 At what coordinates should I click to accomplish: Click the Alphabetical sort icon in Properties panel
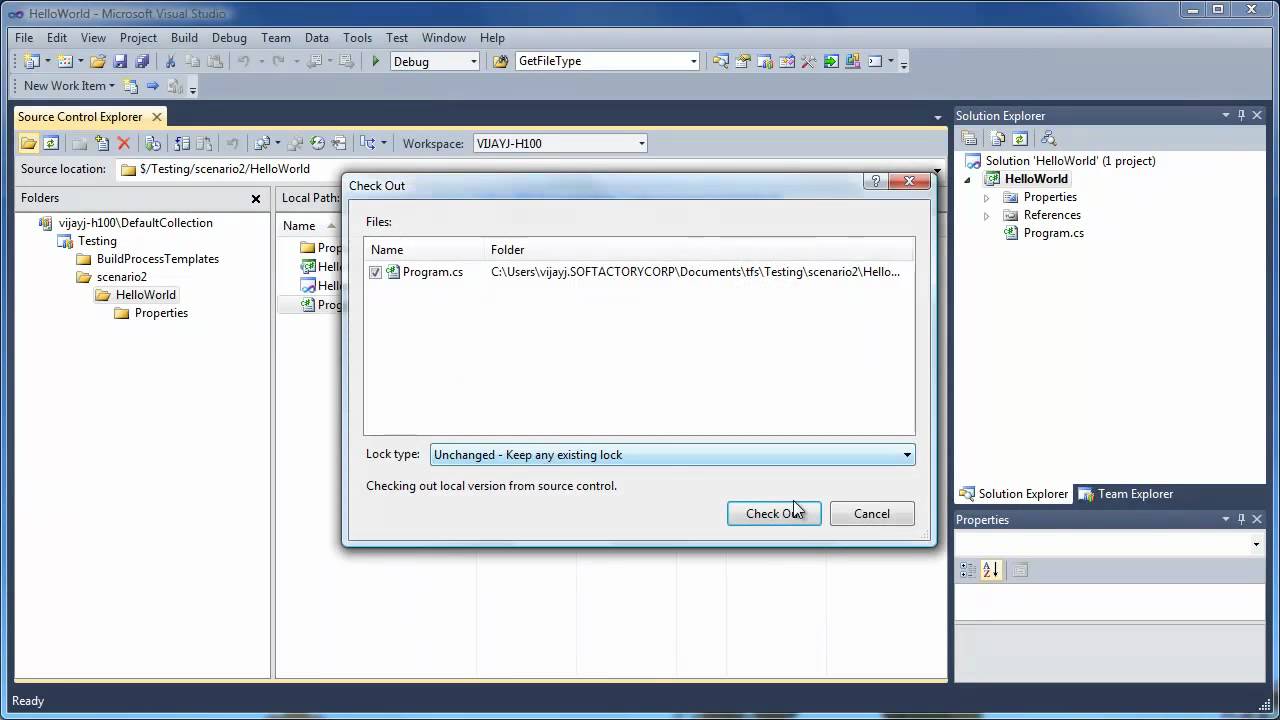click(x=991, y=570)
